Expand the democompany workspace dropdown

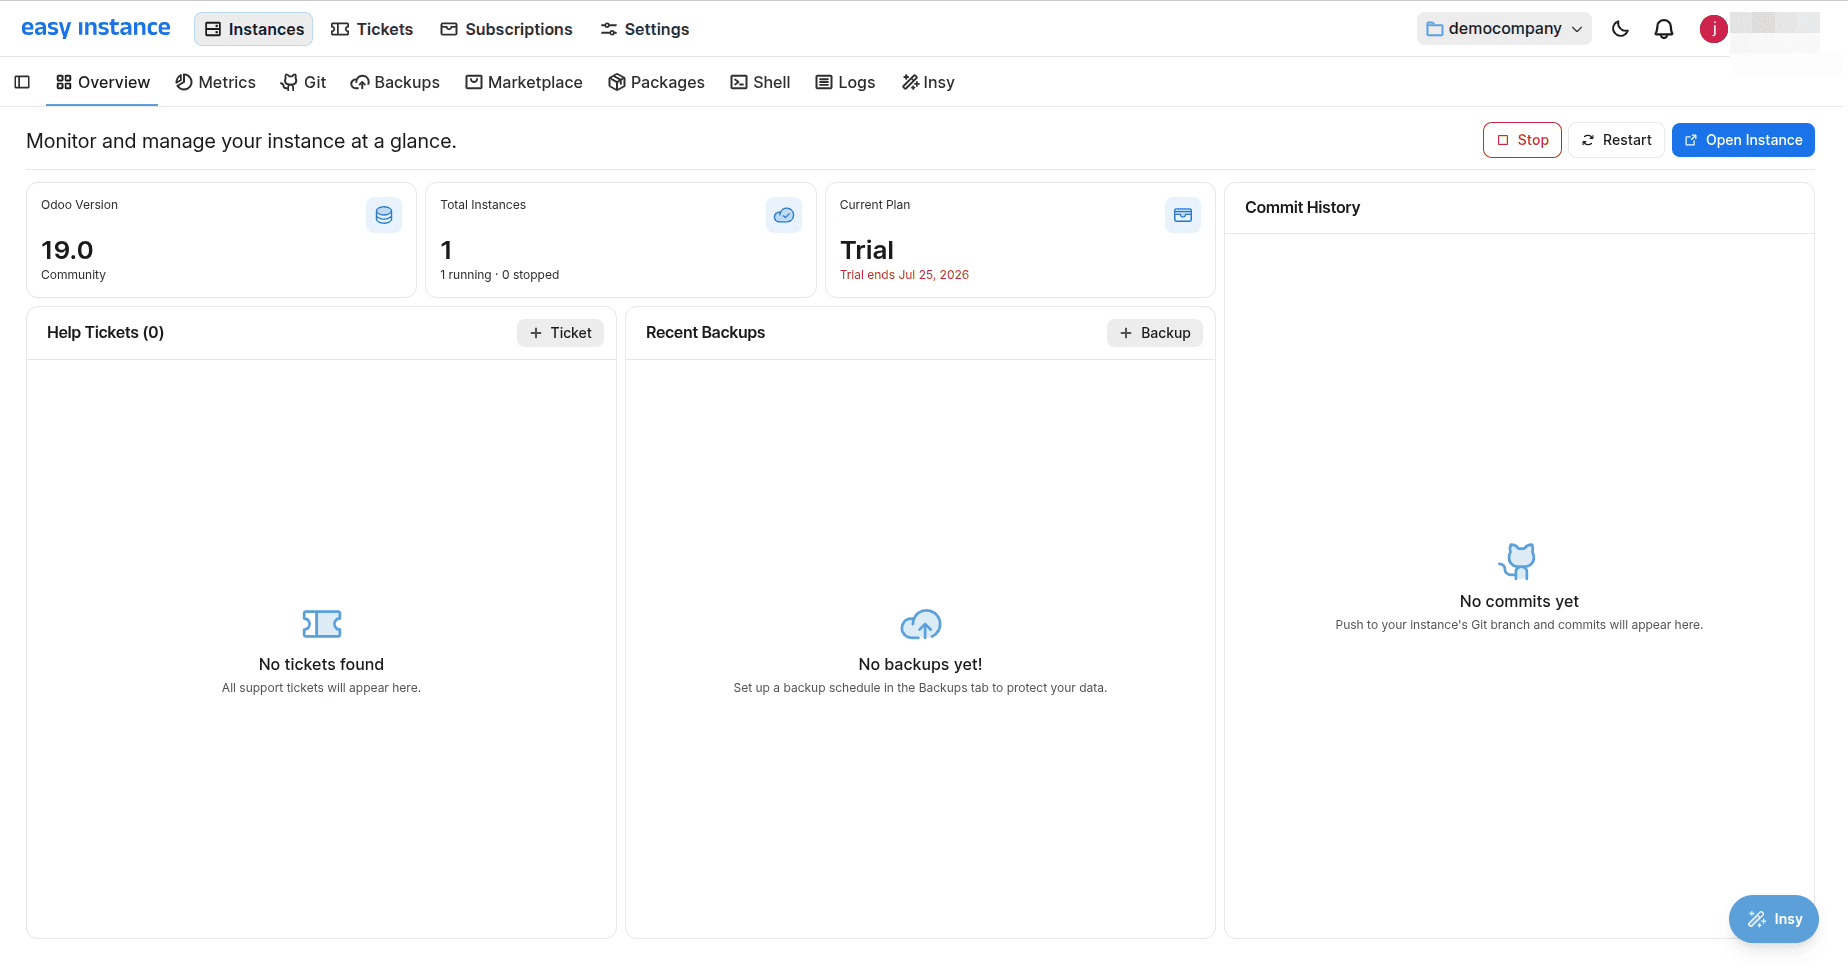tap(1504, 29)
